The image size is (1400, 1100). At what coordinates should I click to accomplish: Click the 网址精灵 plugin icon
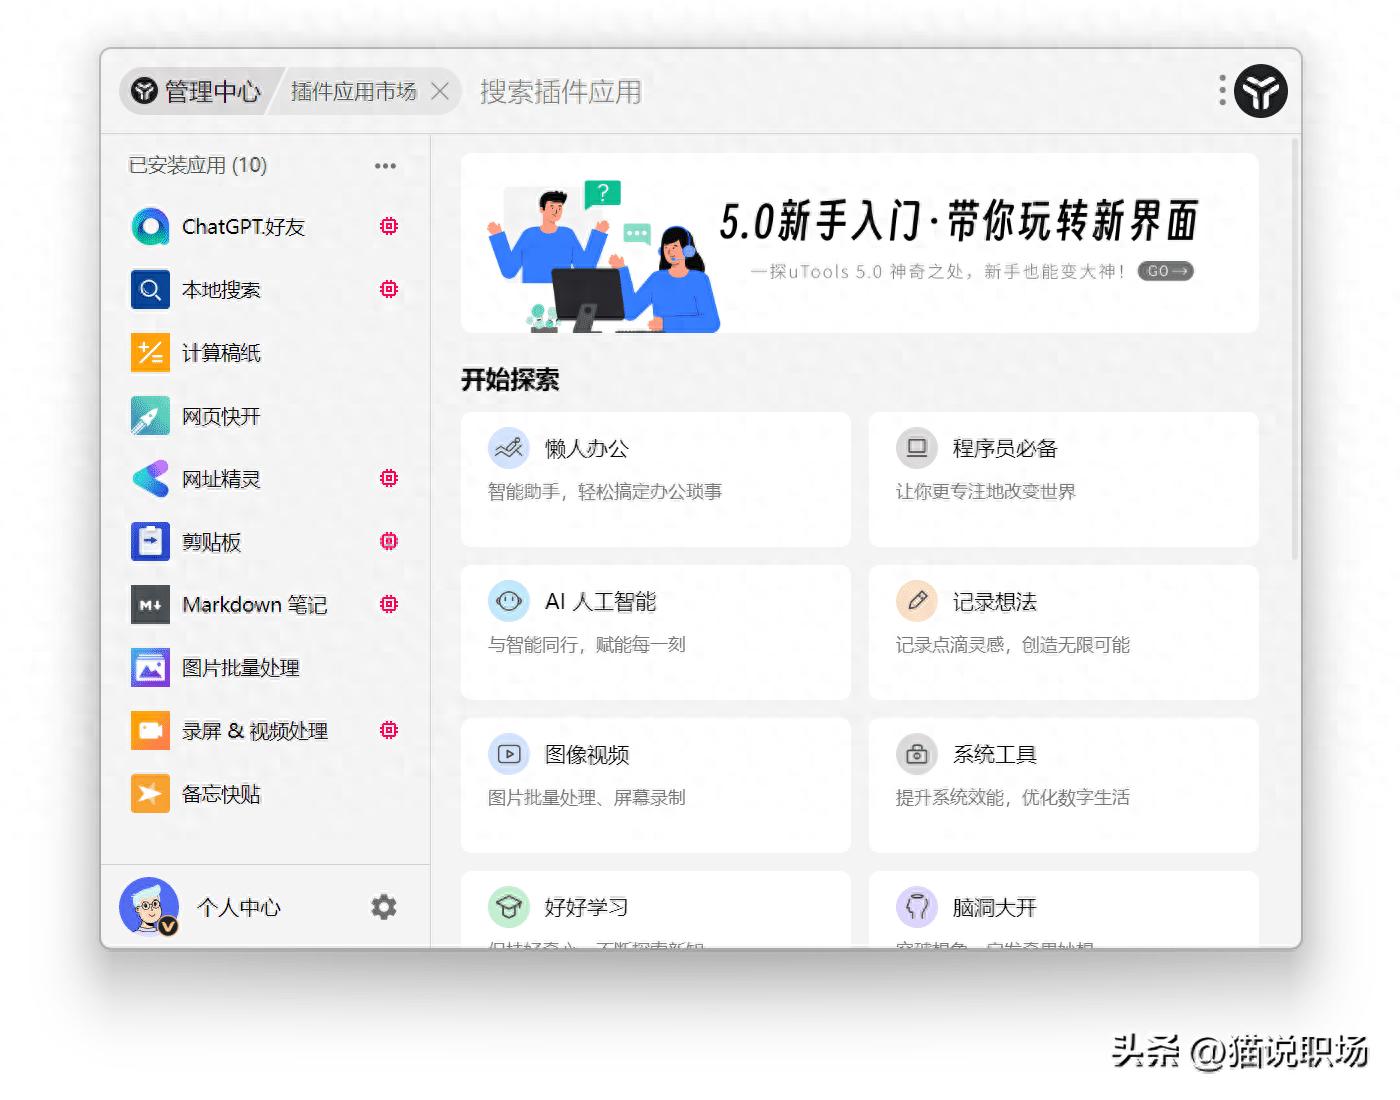click(x=150, y=478)
